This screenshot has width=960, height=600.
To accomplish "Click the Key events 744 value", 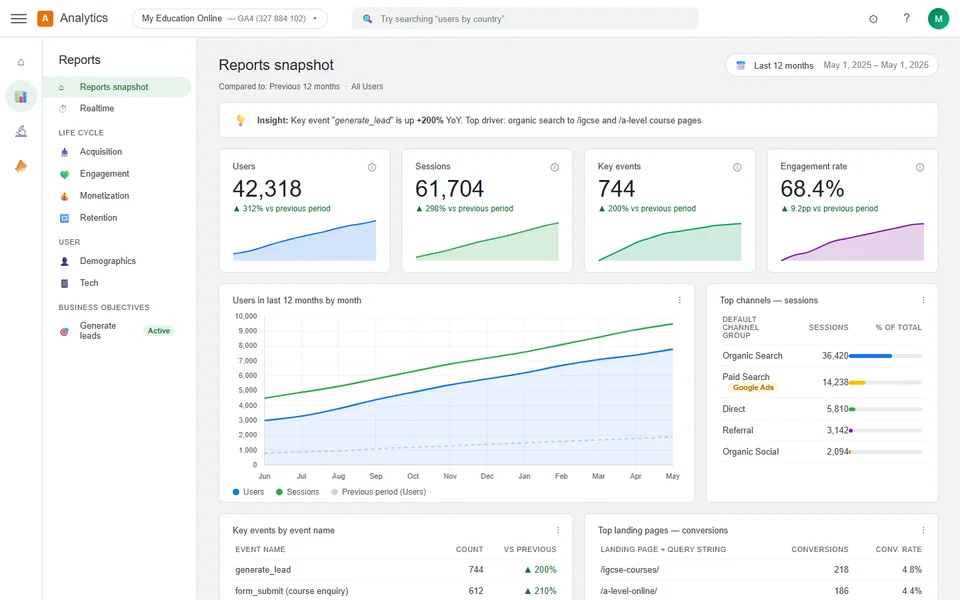I will point(617,189).
